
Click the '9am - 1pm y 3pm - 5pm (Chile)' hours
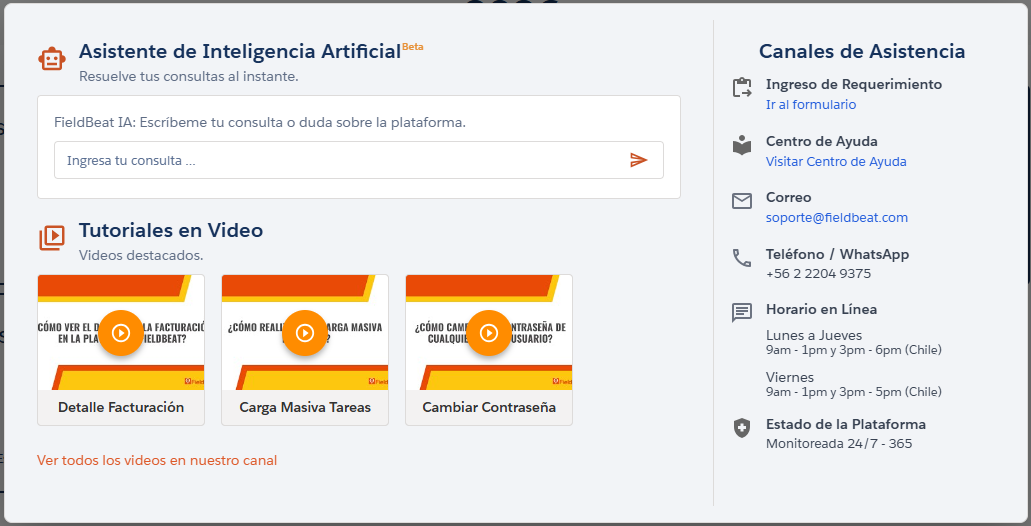(x=853, y=392)
